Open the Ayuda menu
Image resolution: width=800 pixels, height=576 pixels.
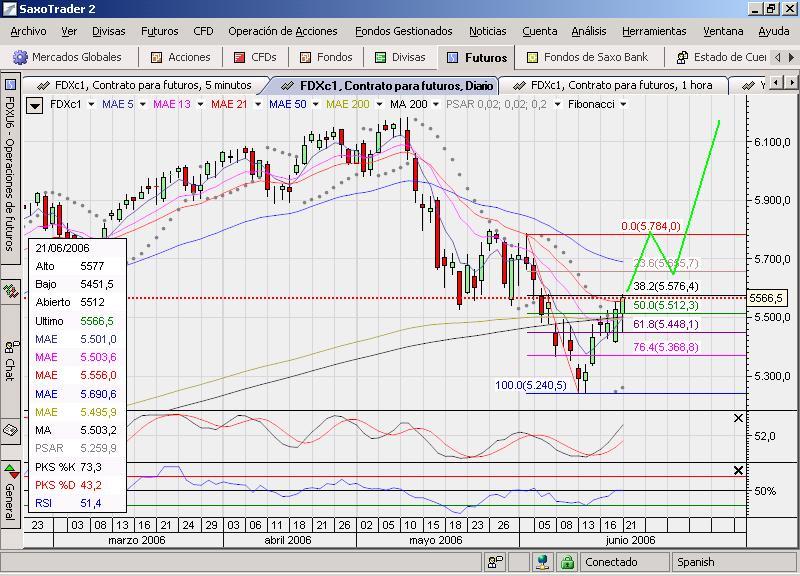click(x=773, y=32)
